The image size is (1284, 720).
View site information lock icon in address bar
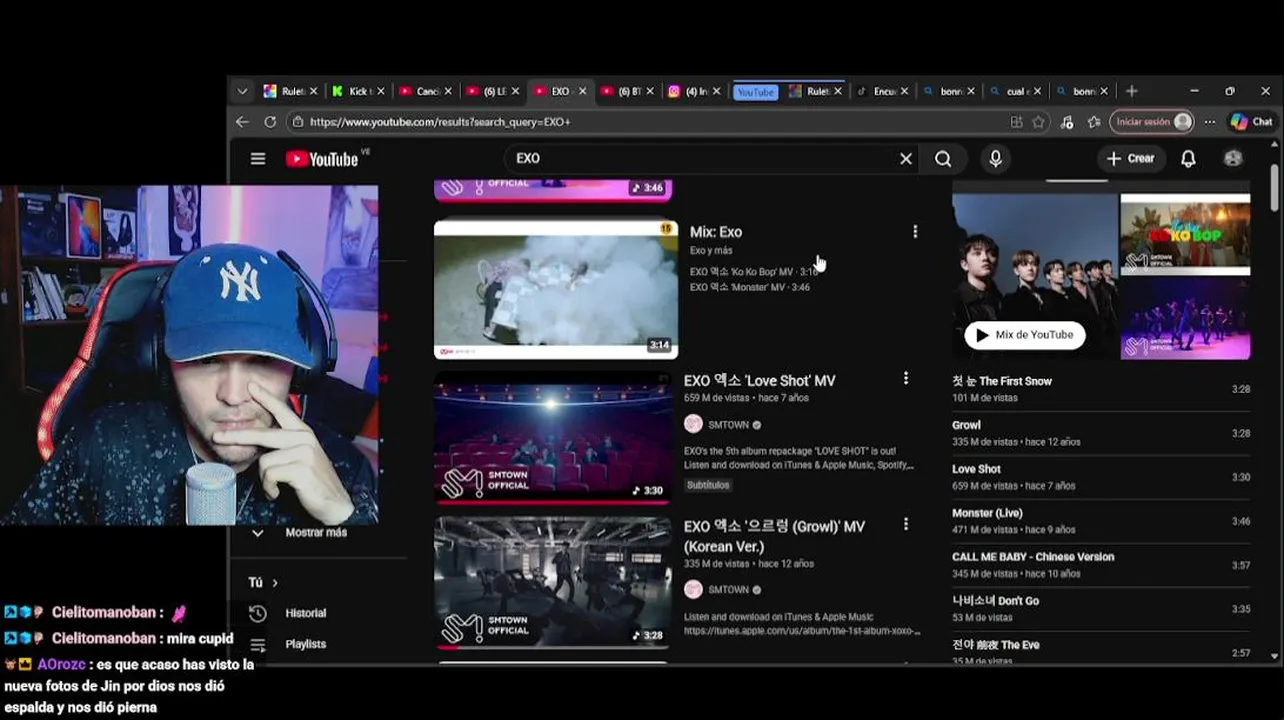pyautogui.click(x=297, y=121)
